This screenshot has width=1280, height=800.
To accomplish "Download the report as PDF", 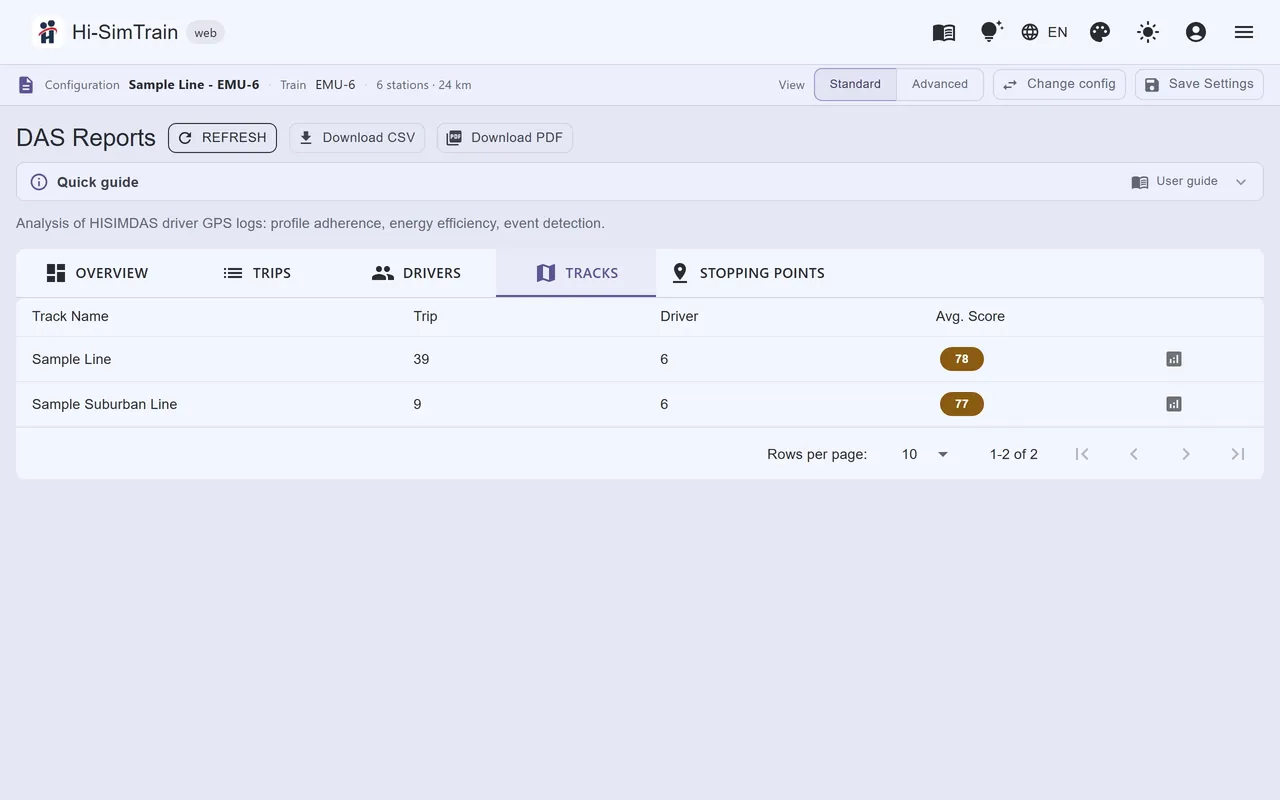I will pyautogui.click(x=505, y=138).
